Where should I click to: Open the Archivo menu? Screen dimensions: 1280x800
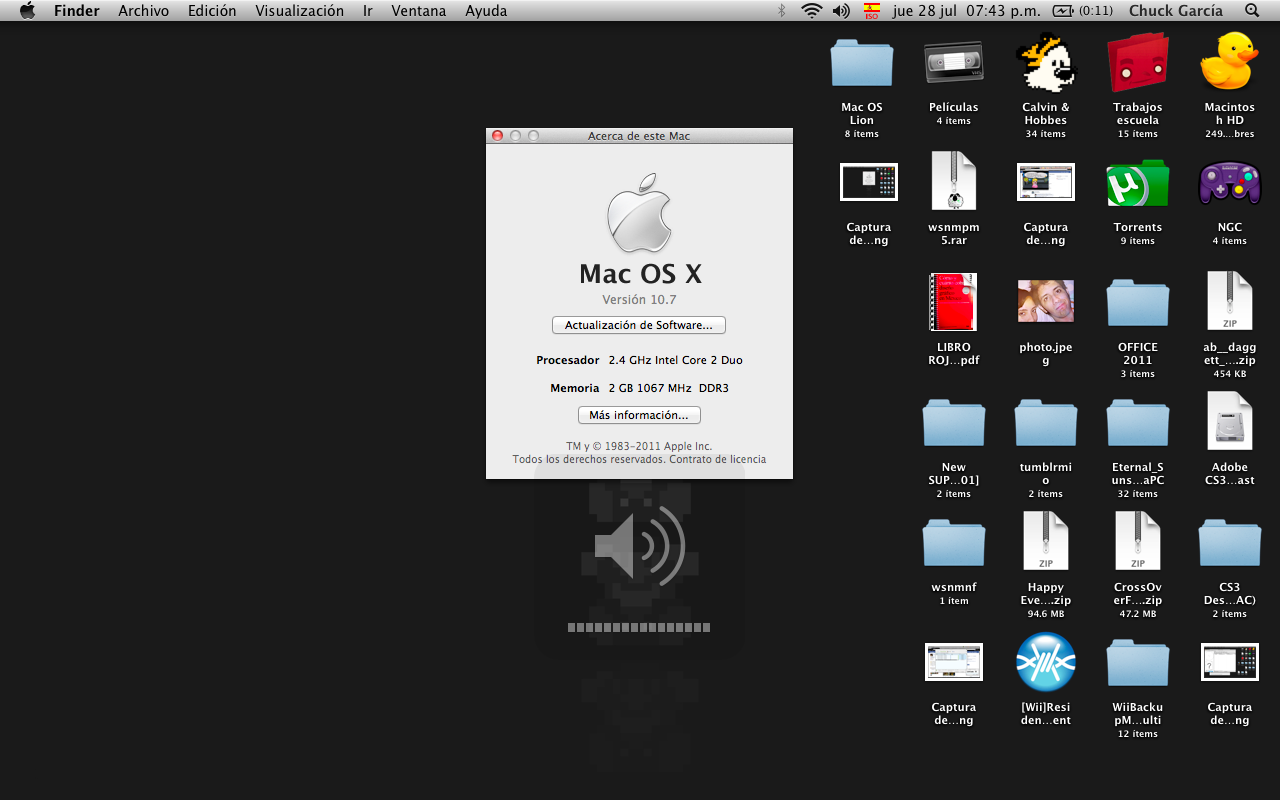[x=143, y=11]
